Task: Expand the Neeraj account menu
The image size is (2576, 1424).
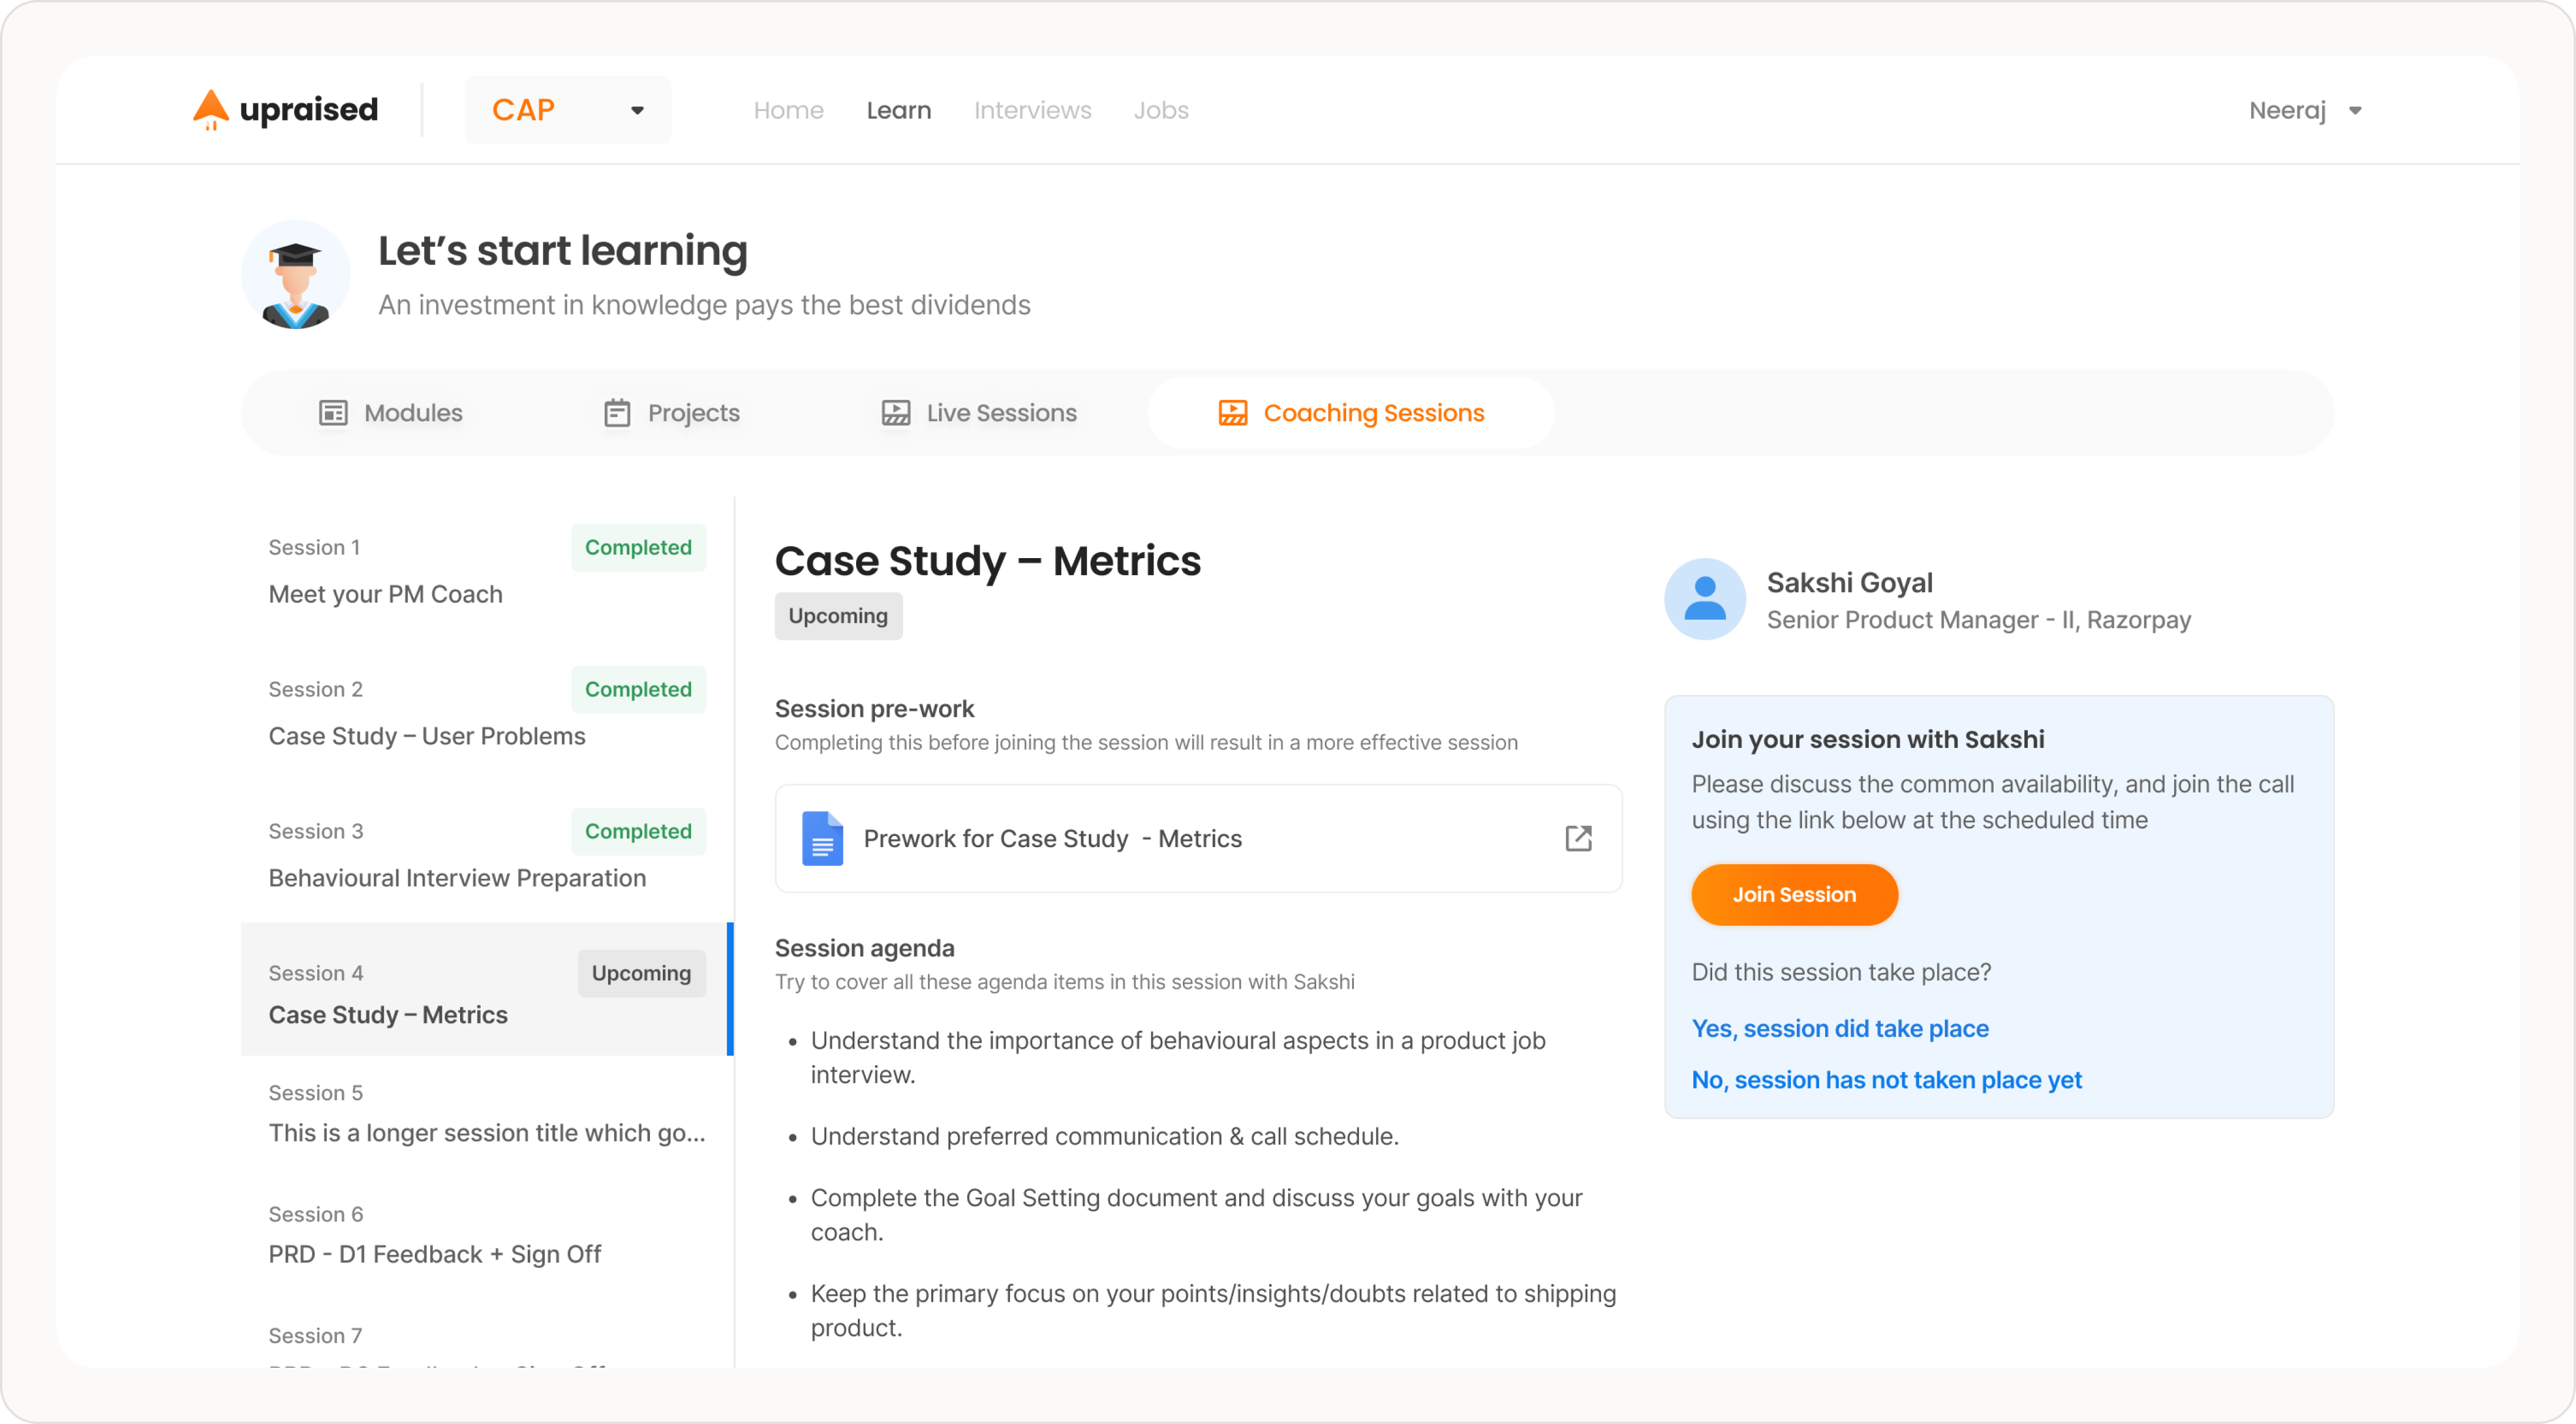Action: pyautogui.click(x=2305, y=110)
